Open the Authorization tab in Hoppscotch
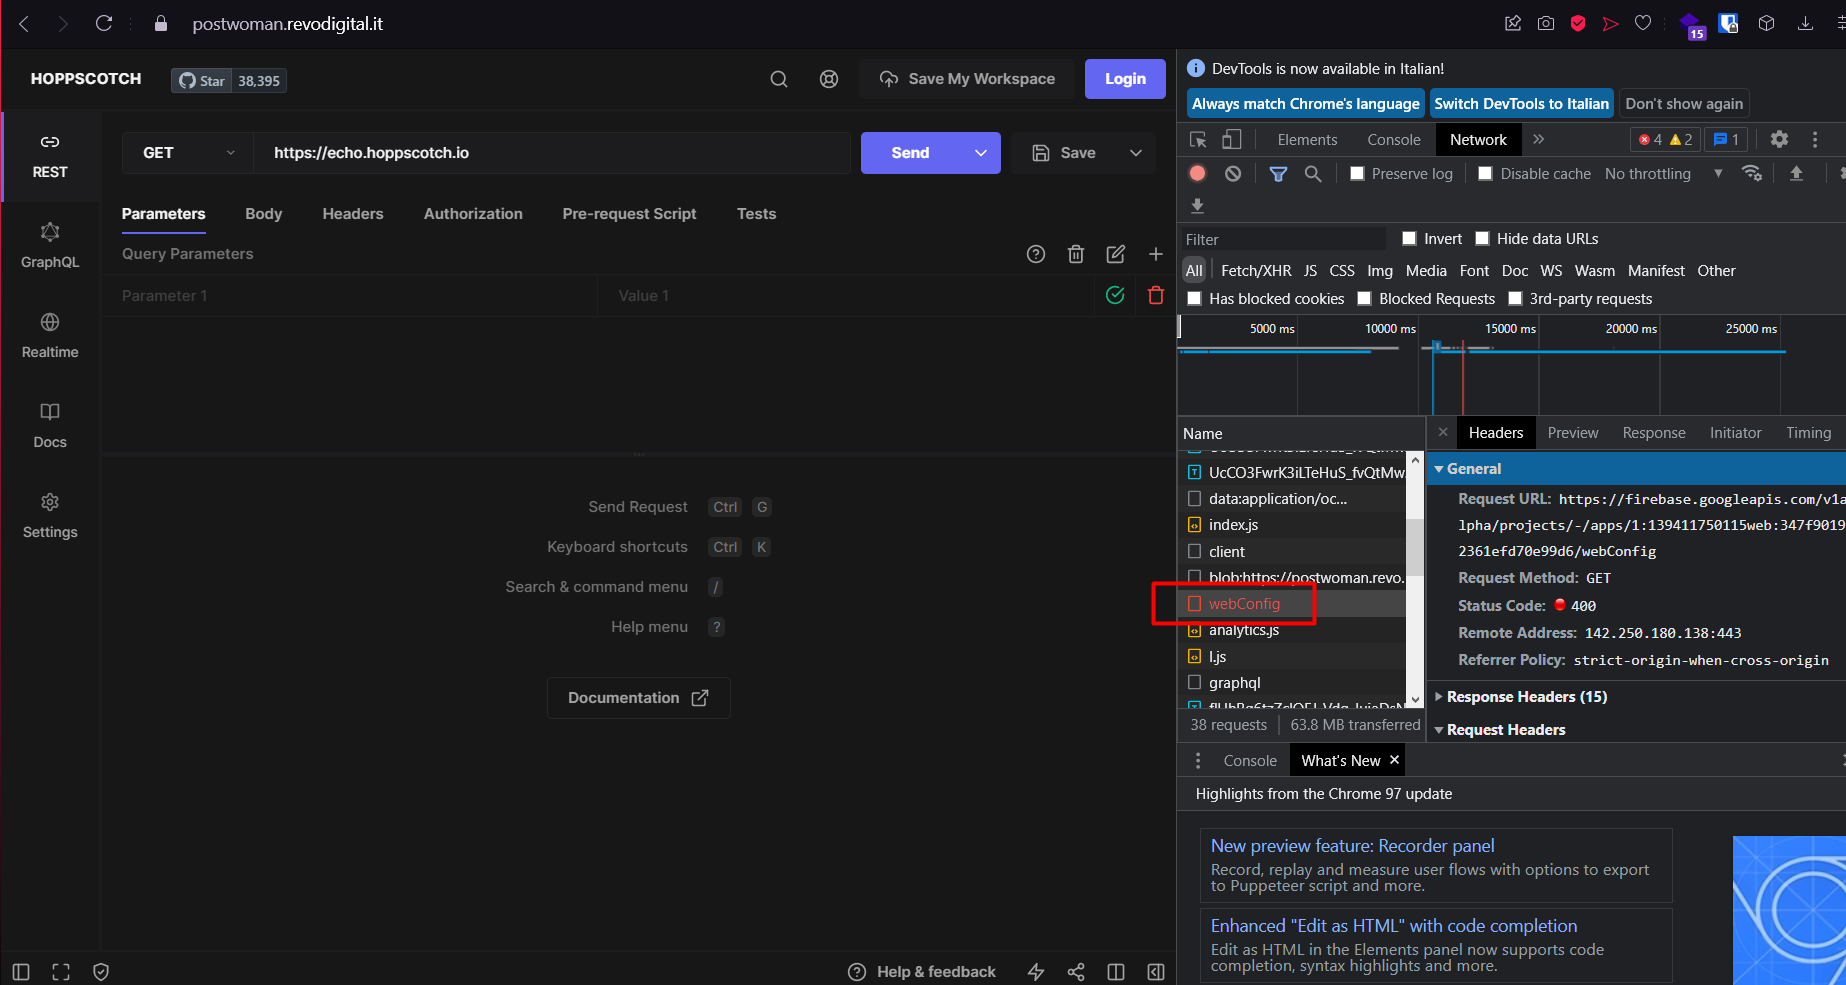Viewport: 1846px width, 985px height. [473, 213]
